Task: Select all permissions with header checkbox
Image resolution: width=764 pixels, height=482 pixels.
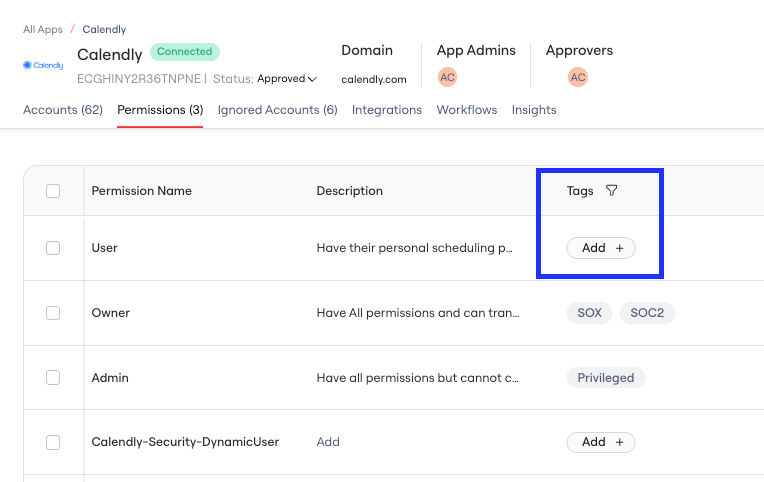Action: pyautogui.click(x=53, y=191)
